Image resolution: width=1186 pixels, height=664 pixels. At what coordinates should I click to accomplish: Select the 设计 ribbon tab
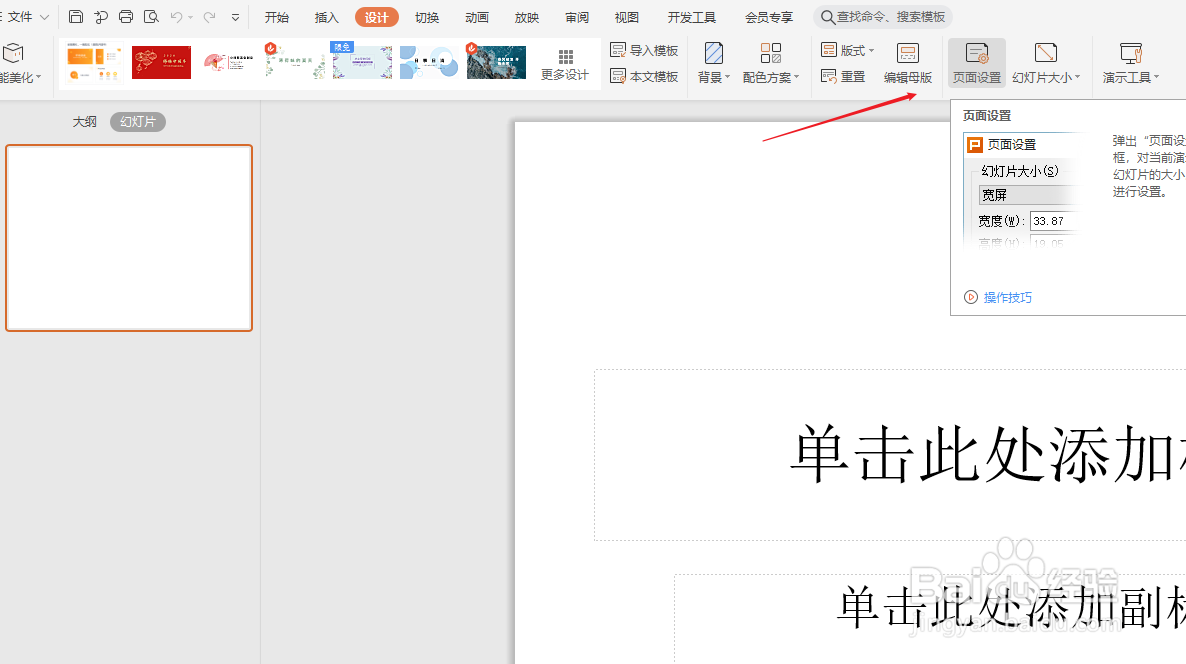(377, 17)
